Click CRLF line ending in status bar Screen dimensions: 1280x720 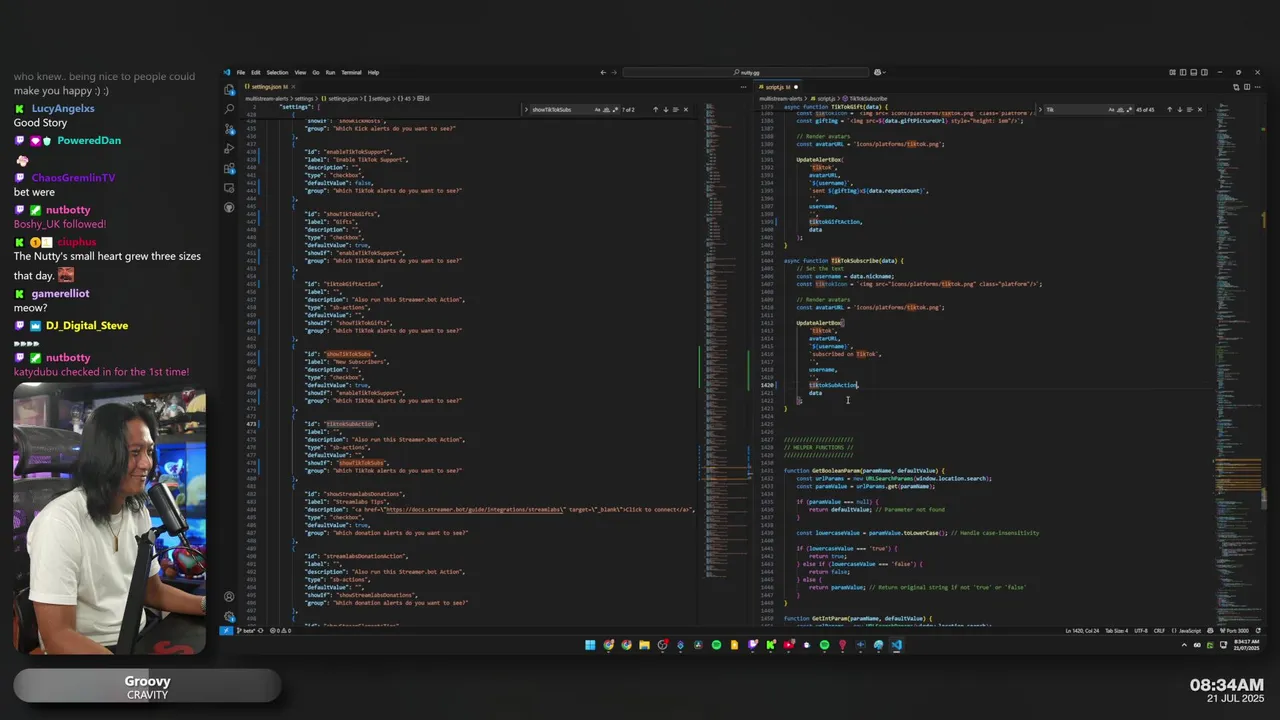(1159, 631)
